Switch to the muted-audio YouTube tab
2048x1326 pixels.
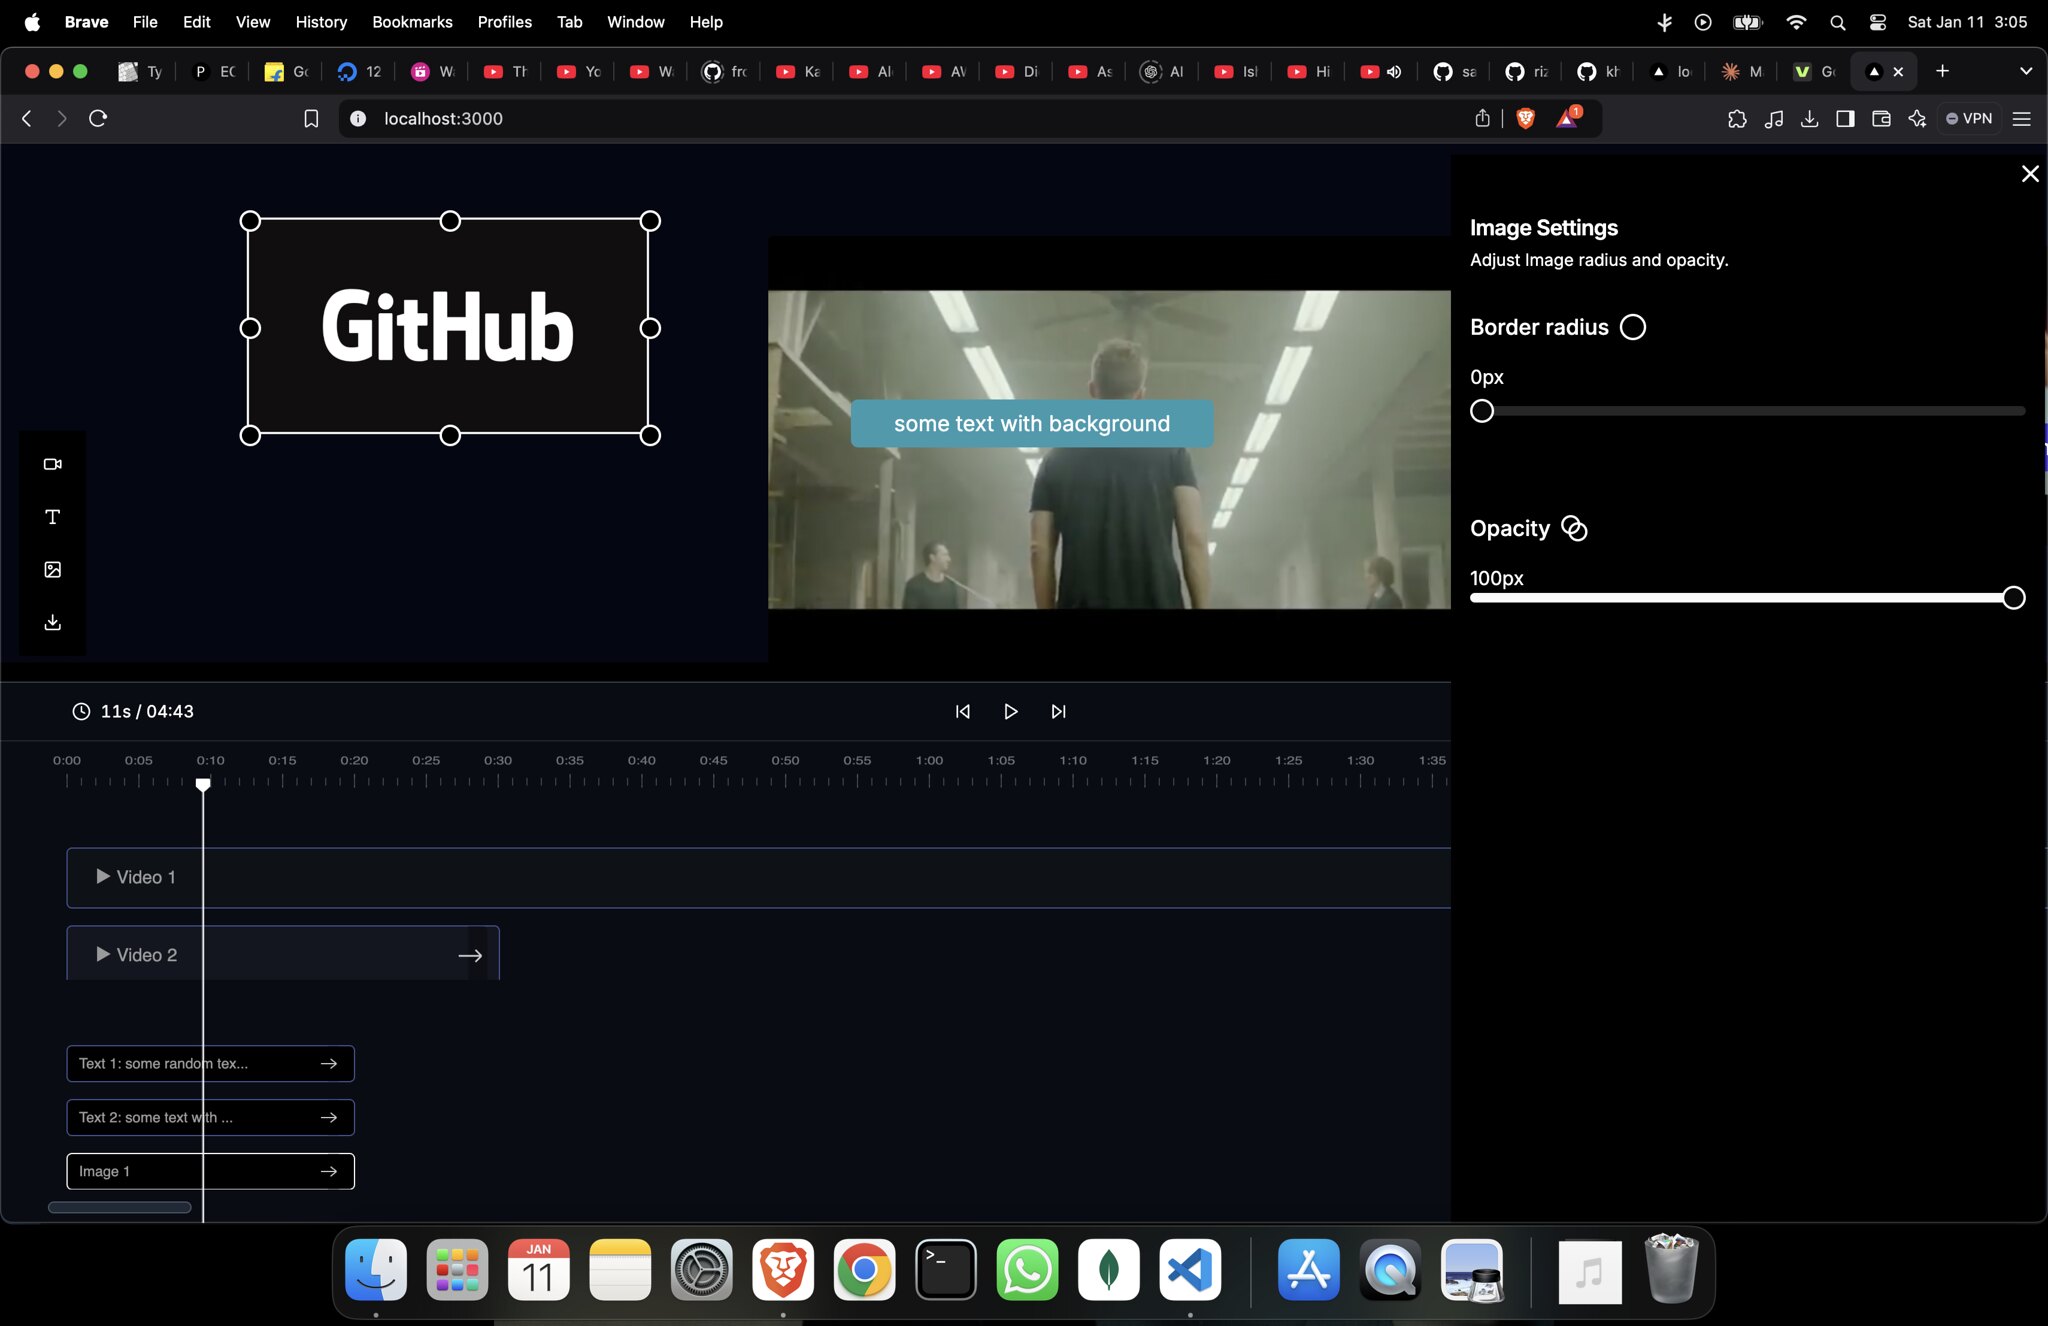click(1382, 71)
